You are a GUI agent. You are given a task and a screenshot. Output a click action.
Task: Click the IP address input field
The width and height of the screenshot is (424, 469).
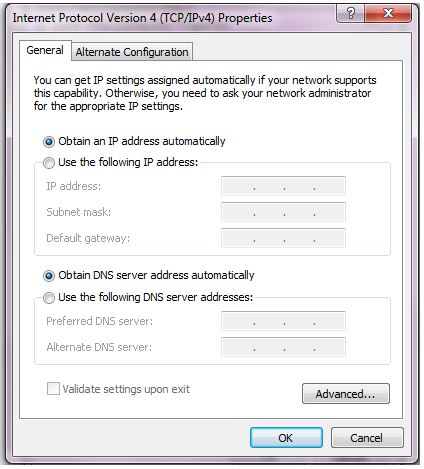[x=283, y=186]
